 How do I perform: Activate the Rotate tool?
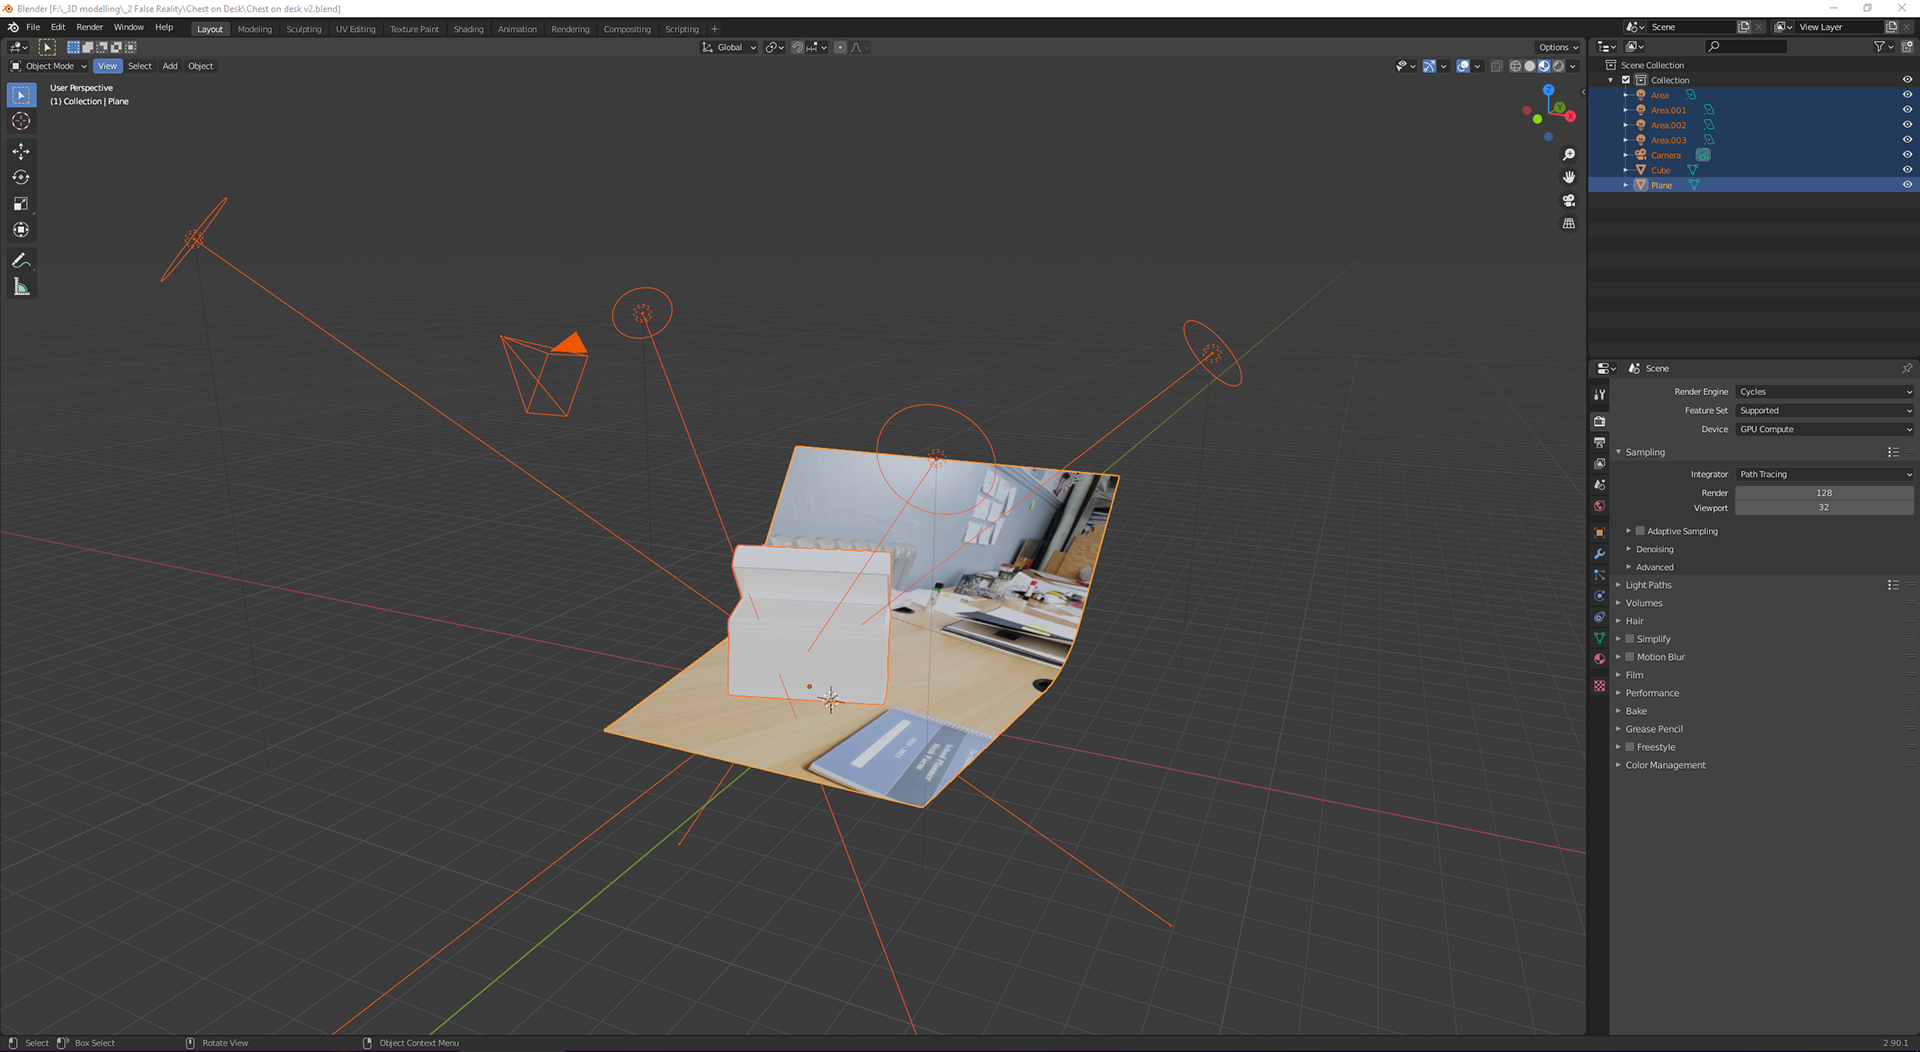[x=21, y=178]
